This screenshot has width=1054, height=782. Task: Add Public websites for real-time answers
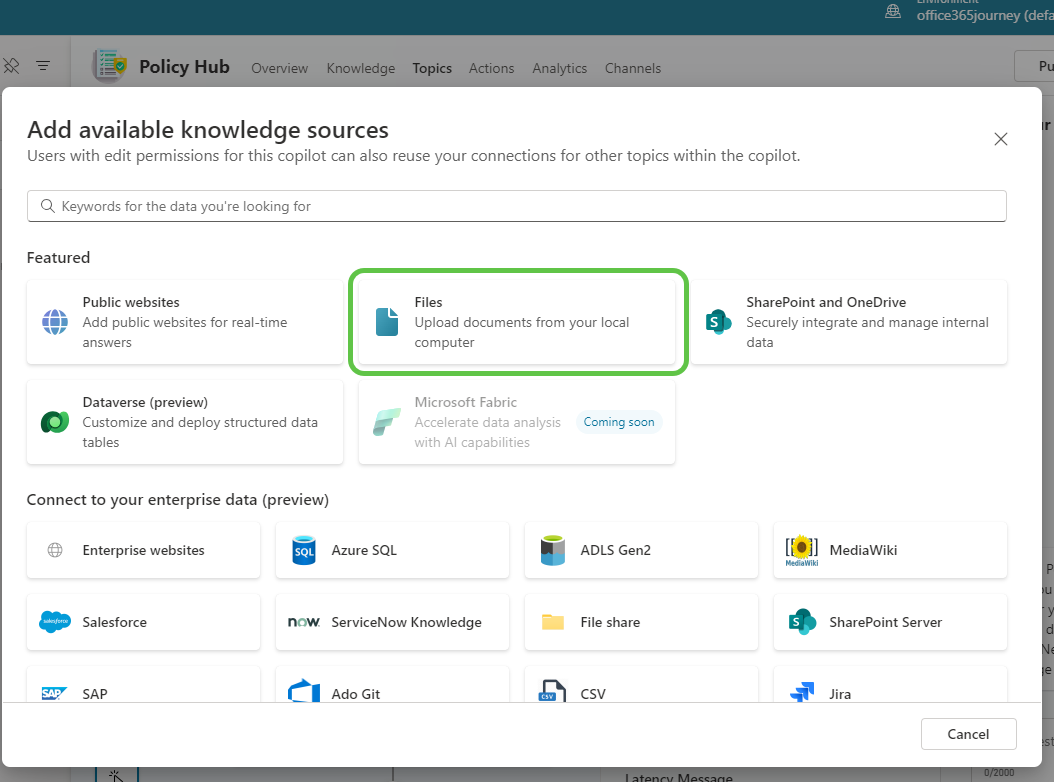coord(185,322)
